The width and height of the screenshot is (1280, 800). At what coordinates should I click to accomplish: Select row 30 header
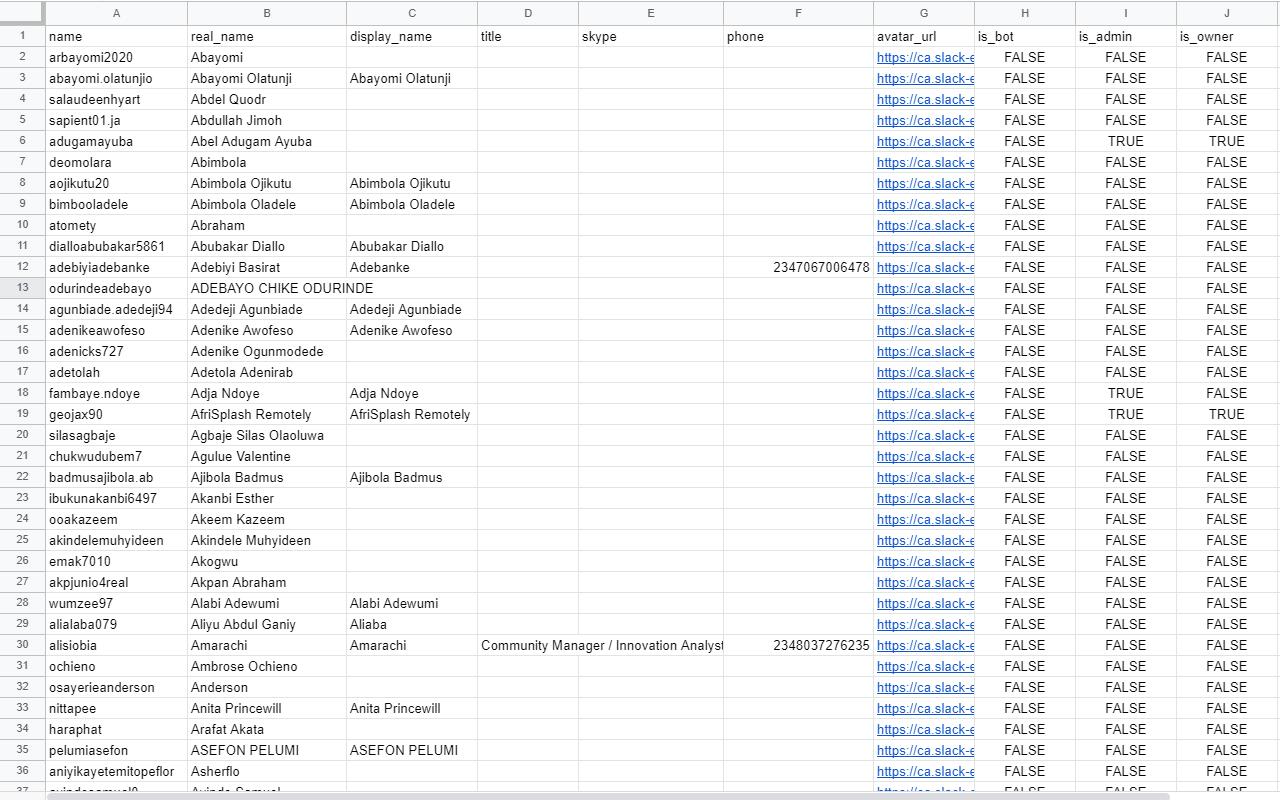tap(22, 645)
